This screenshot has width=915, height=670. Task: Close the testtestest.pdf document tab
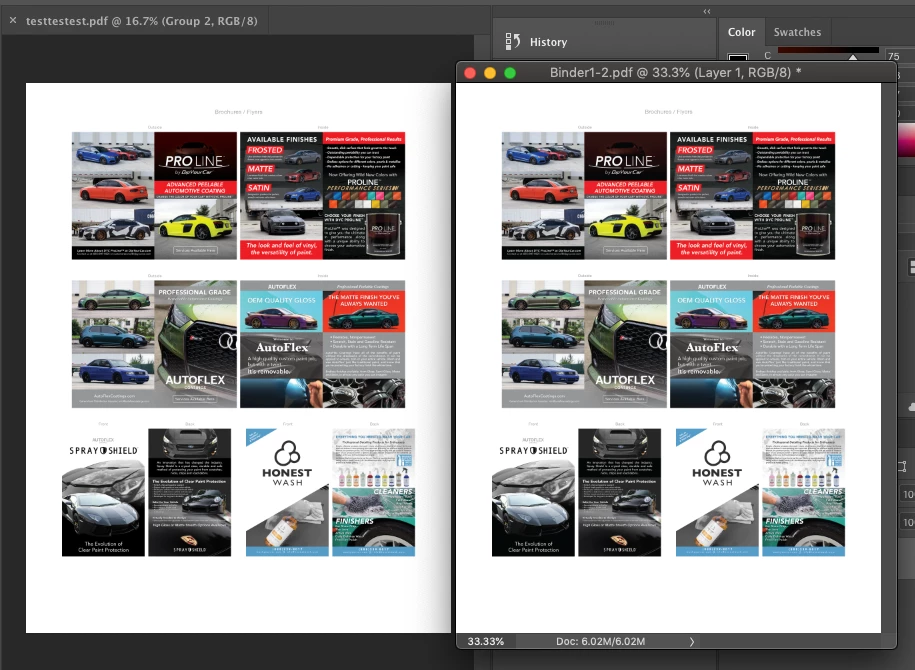[x=13, y=20]
